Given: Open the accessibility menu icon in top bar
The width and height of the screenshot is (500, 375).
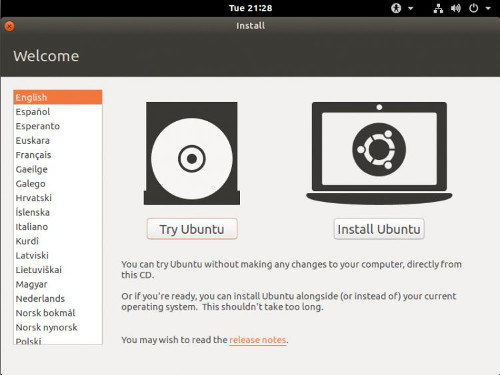Looking at the screenshot, I should coord(396,8).
